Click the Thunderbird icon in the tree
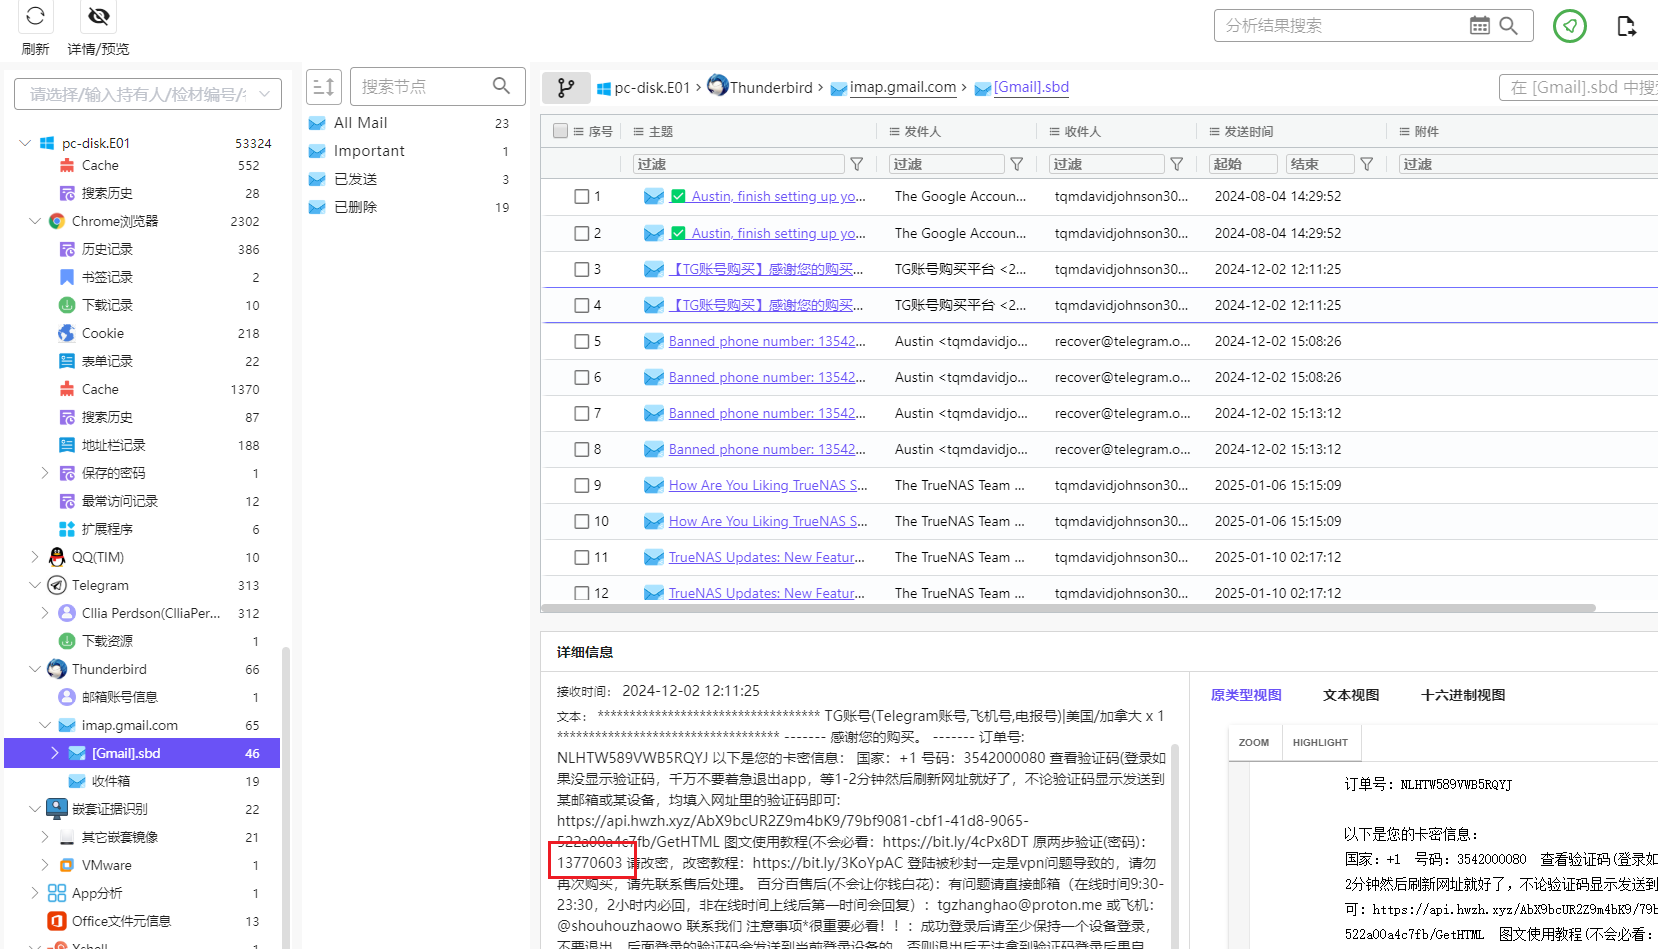Image resolution: width=1658 pixels, height=949 pixels. [x=57, y=669]
